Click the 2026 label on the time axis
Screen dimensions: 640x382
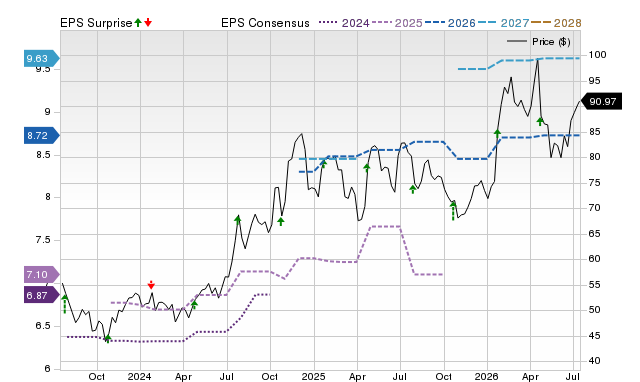click(x=487, y=377)
